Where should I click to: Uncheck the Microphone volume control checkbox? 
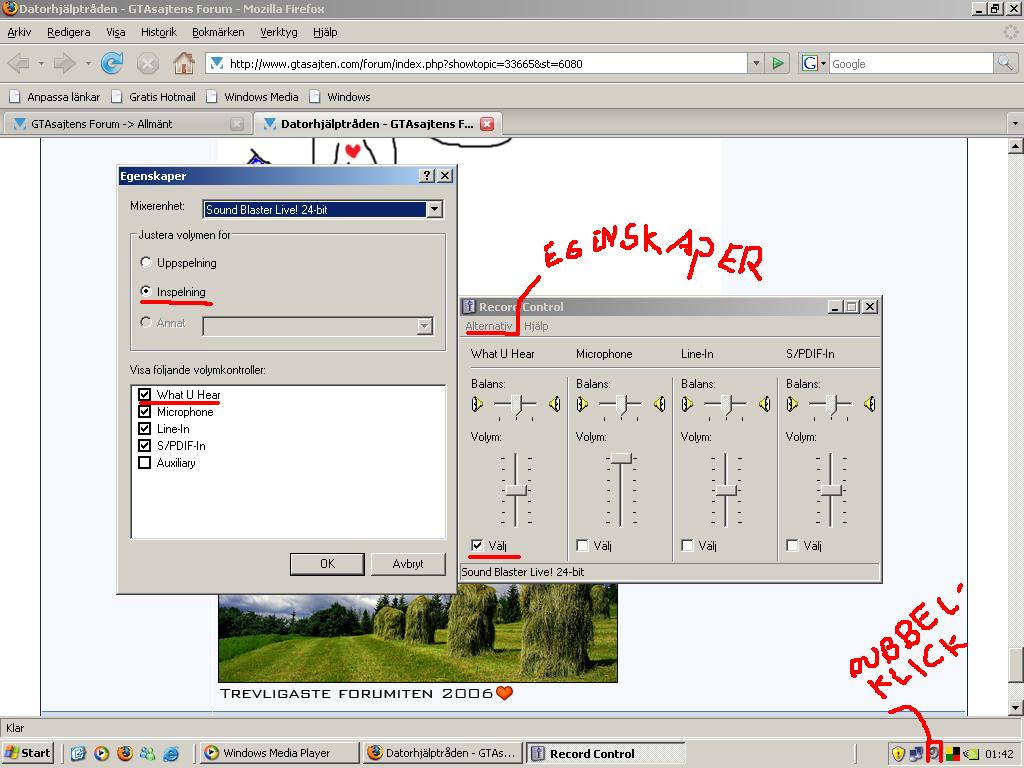(x=144, y=412)
